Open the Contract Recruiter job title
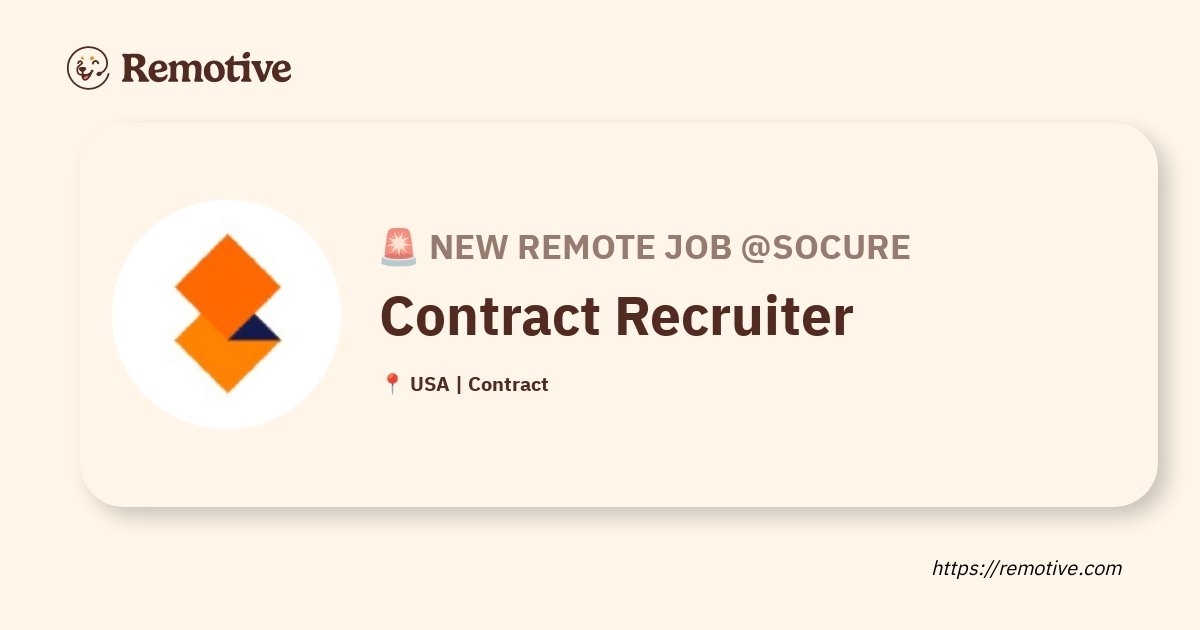1200x630 pixels. click(617, 315)
